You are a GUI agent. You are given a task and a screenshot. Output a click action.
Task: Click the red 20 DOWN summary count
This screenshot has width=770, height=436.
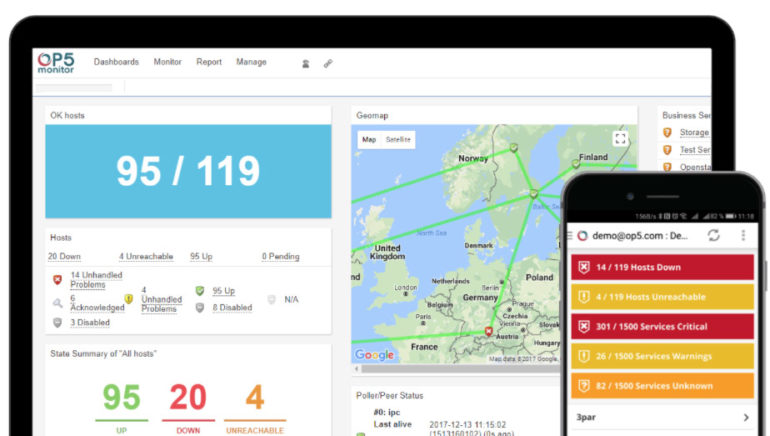(x=188, y=397)
